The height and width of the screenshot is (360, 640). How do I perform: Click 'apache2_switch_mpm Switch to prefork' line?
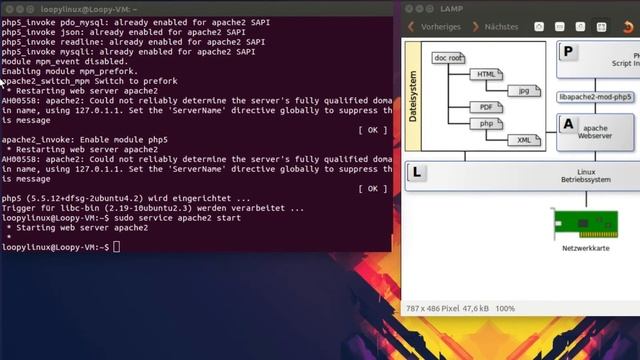pyautogui.click(x=89, y=81)
